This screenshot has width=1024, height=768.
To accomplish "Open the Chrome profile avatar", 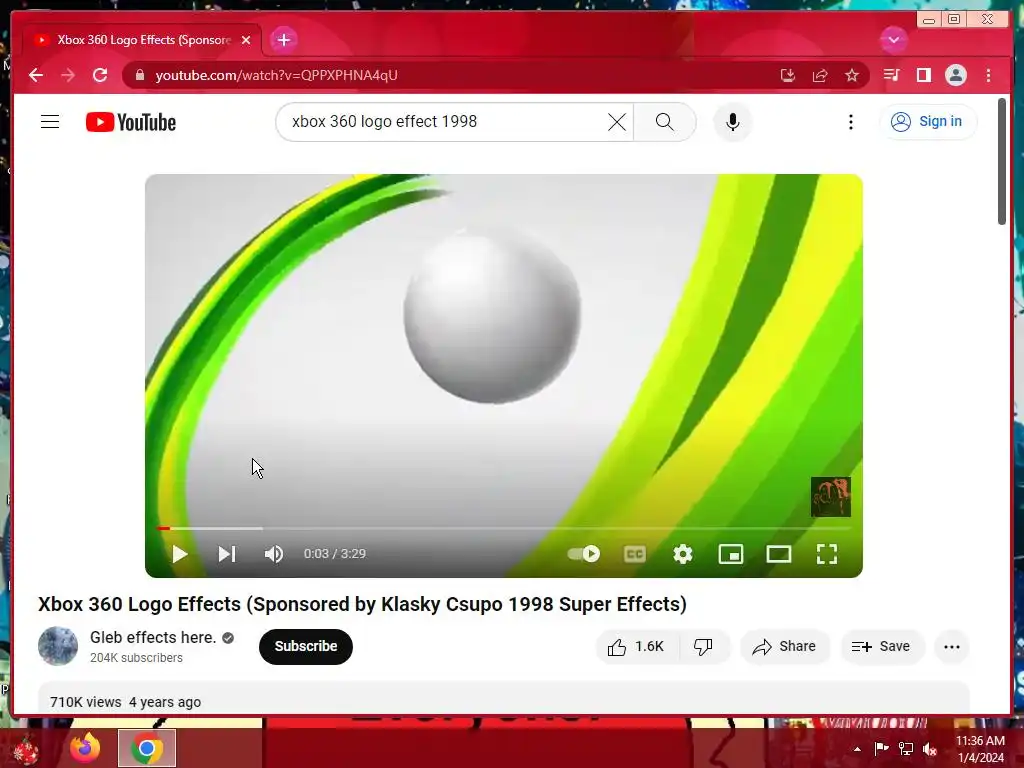I will 955,75.
